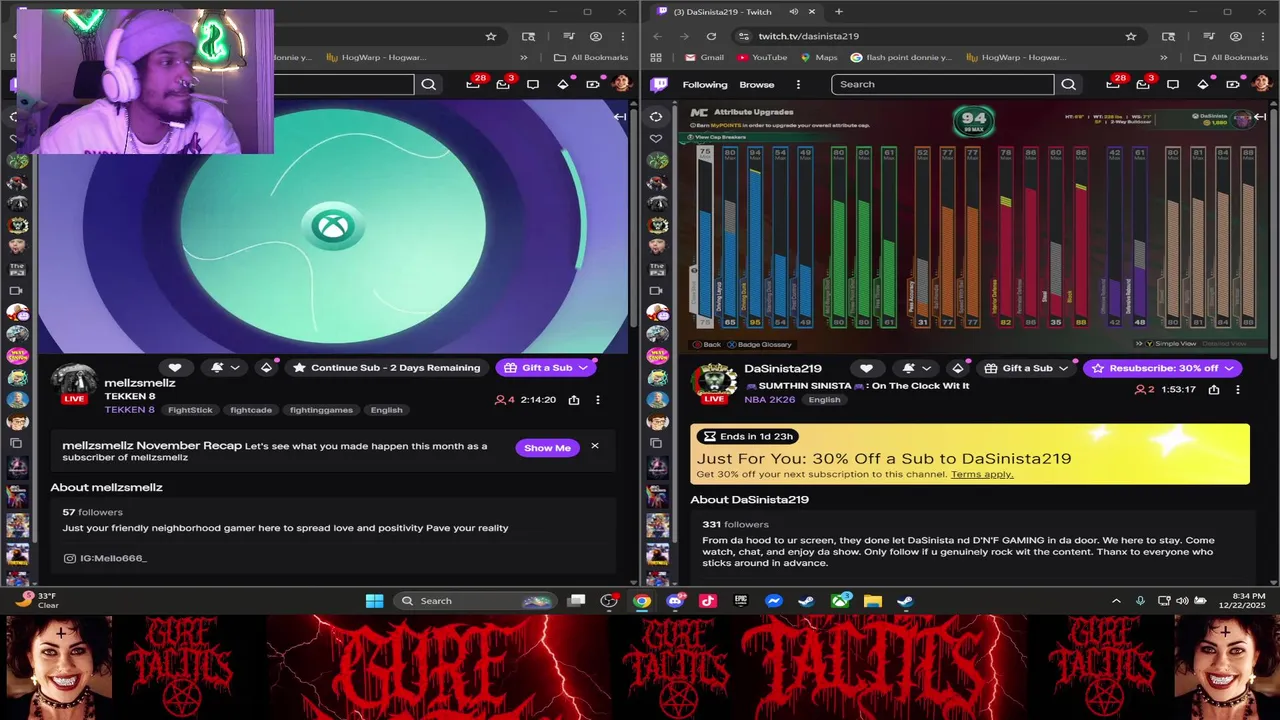The height and width of the screenshot is (720, 1280).
Task: Open Chrome profile icon in right browser window
Action: (1236, 36)
